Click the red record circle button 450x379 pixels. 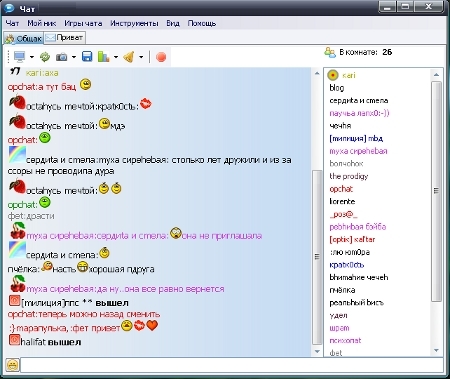tap(161, 57)
